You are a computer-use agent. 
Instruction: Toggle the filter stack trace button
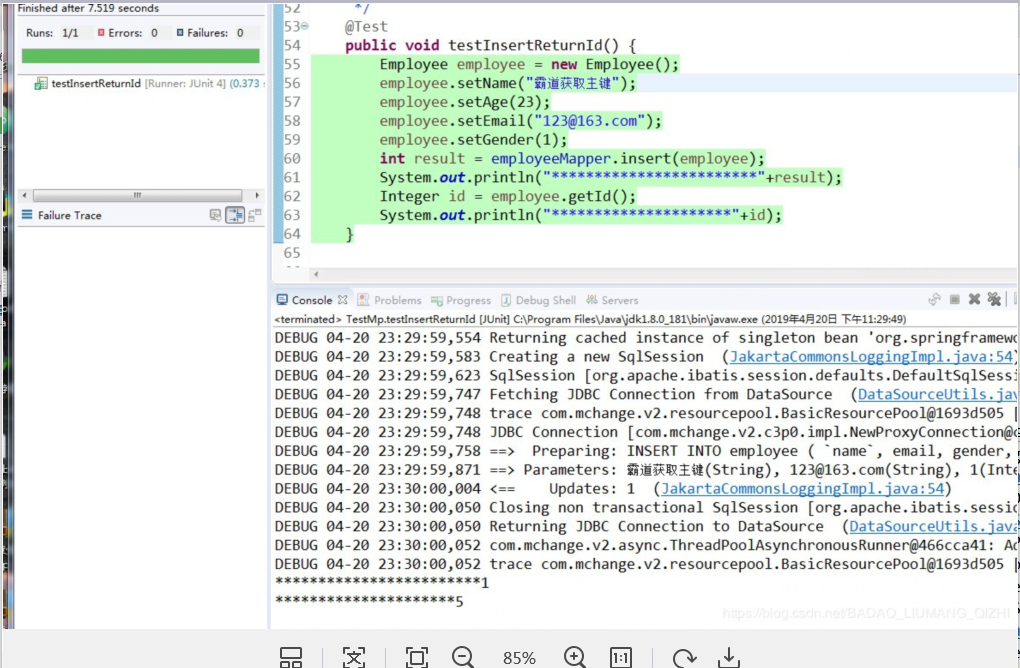point(235,215)
